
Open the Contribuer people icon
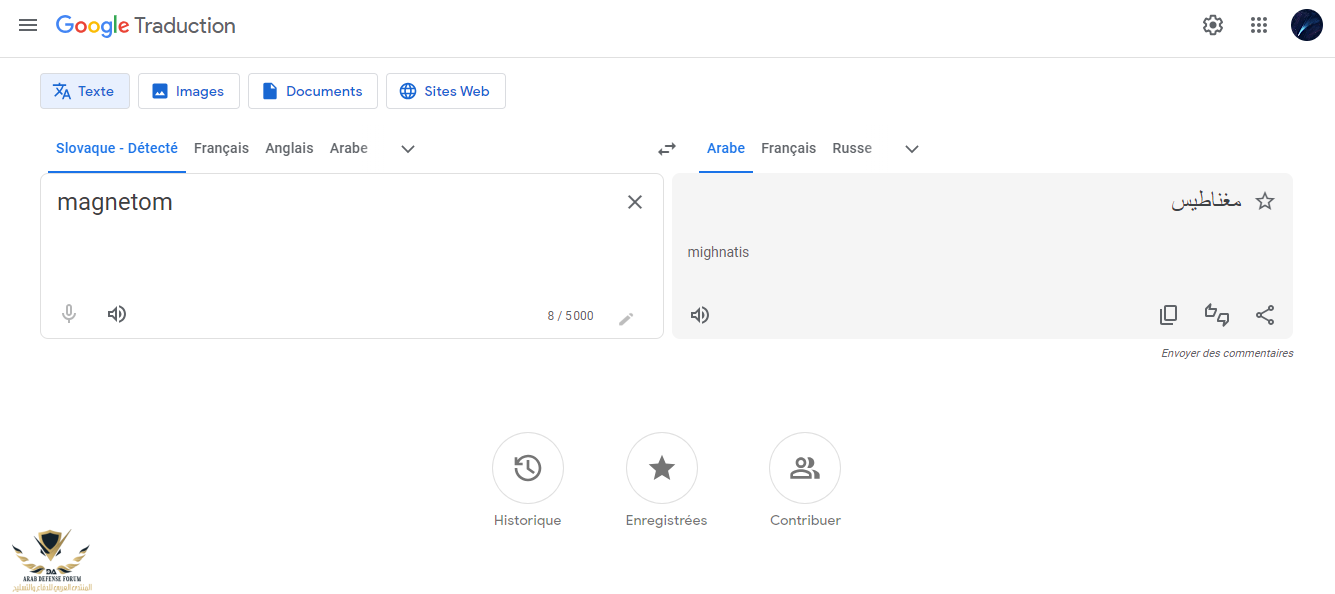click(x=805, y=468)
